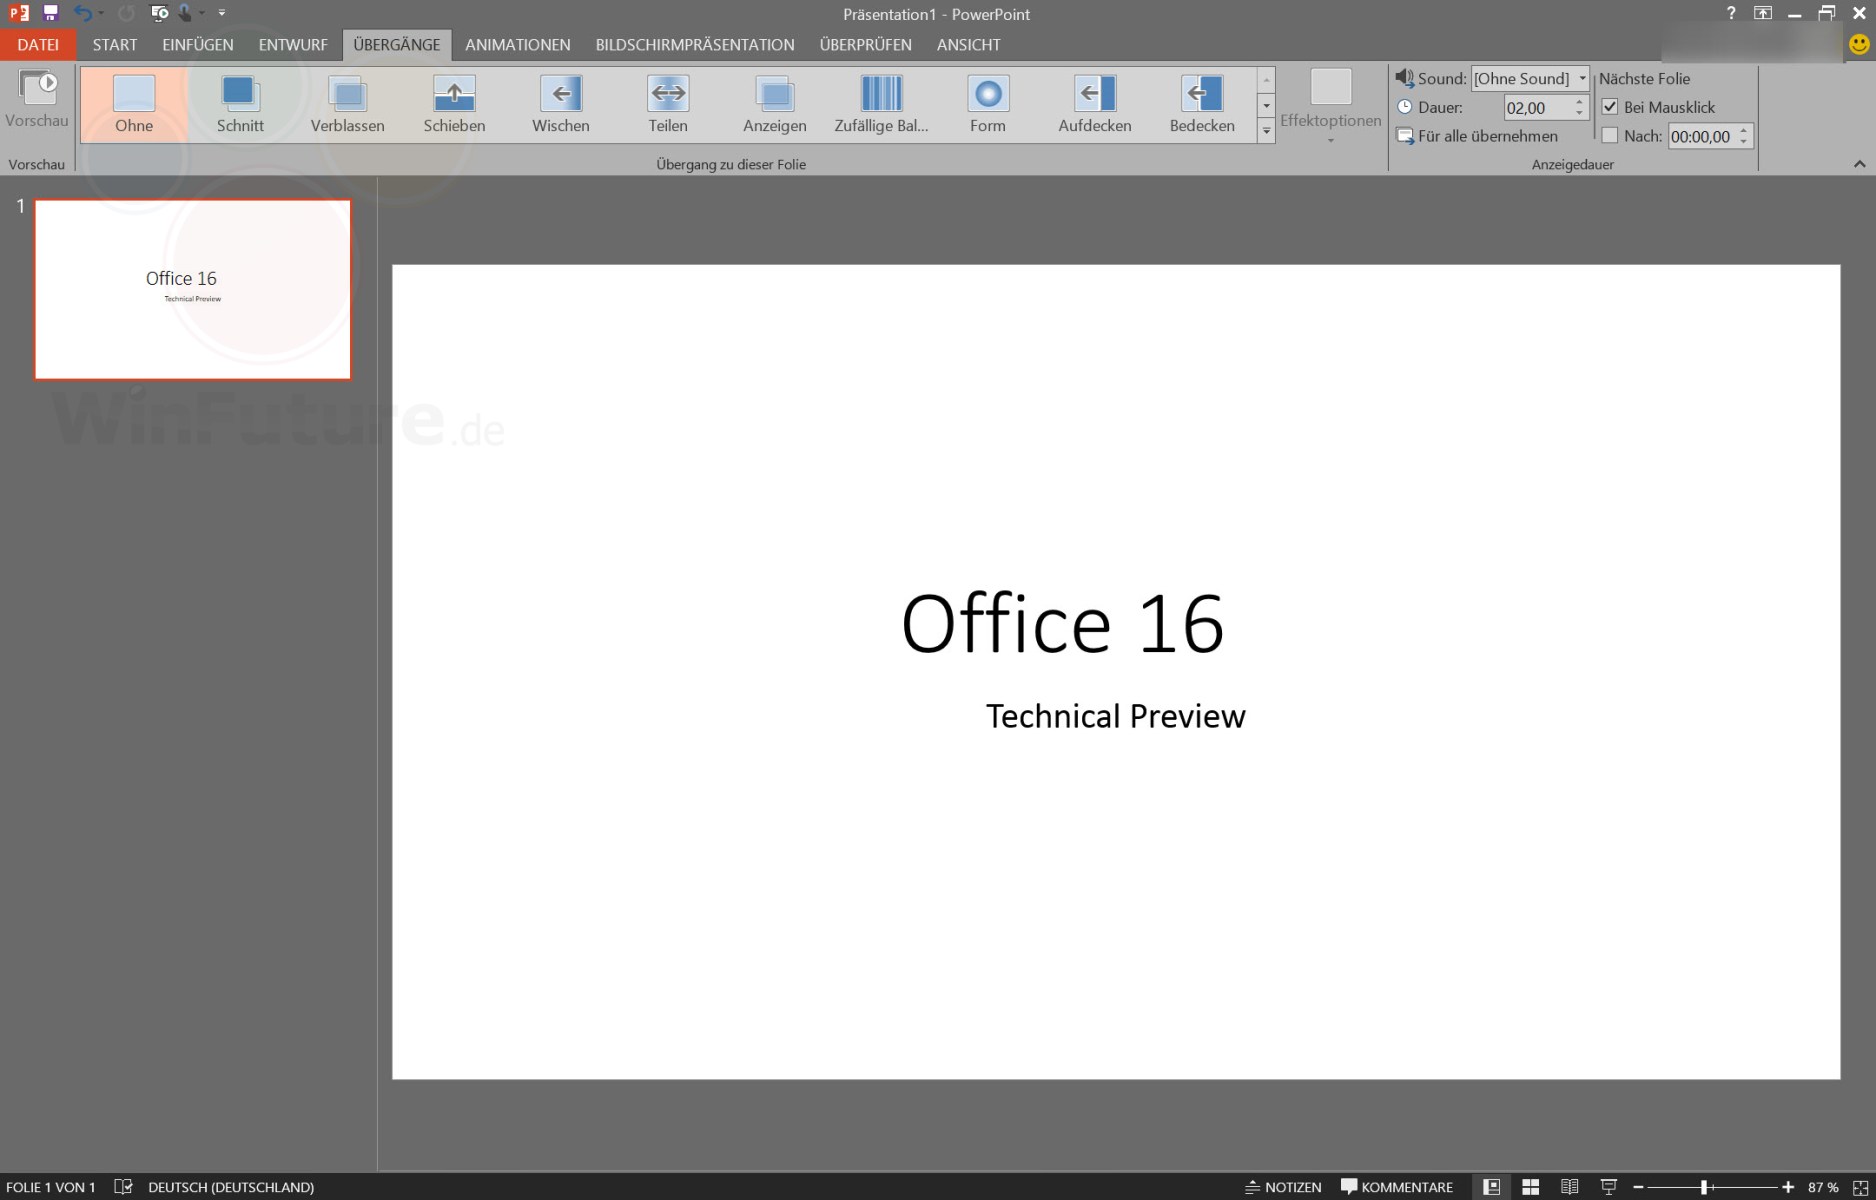The height and width of the screenshot is (1200, 1876).
Task: Click DEUTSCH (DEUTSCHLAND) language indicator
Action: 231,1187
